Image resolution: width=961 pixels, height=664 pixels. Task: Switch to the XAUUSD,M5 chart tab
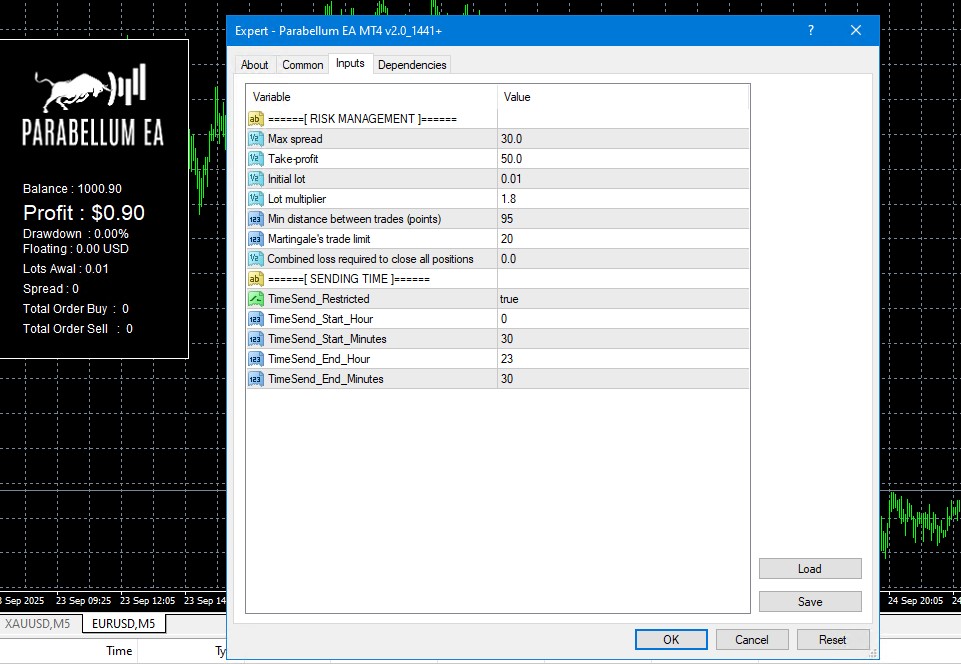pos(38,624)
